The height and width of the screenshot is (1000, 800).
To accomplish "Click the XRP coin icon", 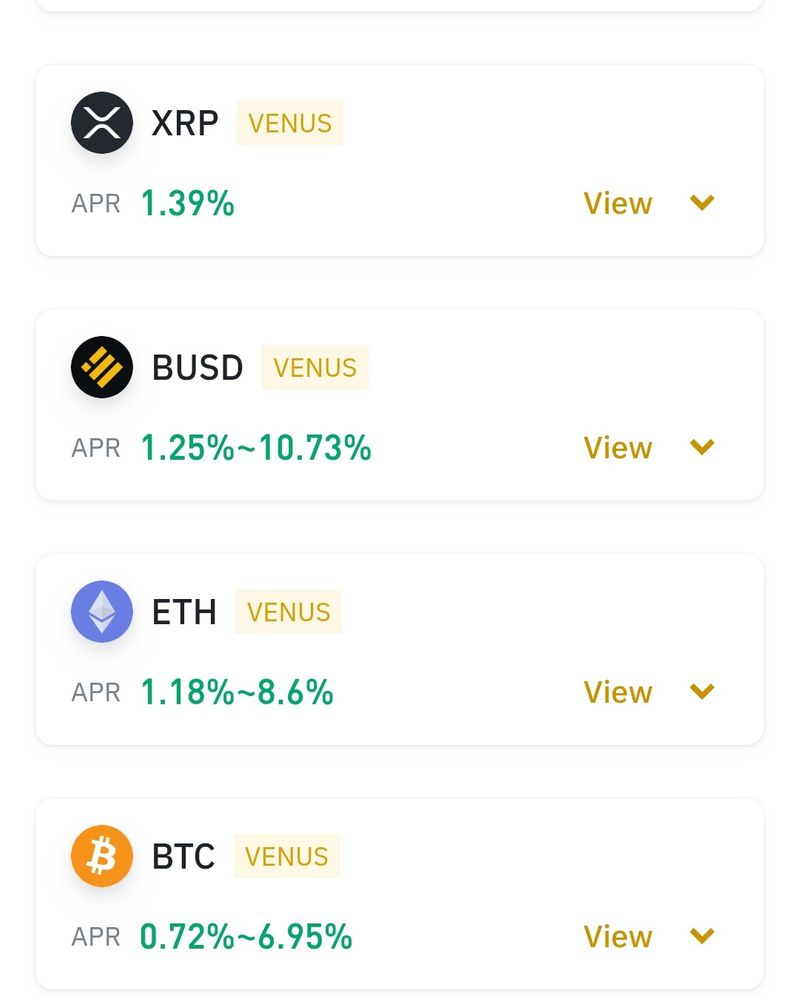I will (102, 123).
